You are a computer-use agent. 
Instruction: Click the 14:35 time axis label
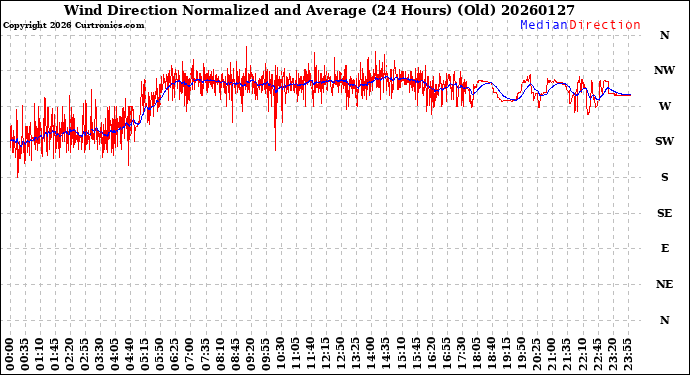[385, 355]
